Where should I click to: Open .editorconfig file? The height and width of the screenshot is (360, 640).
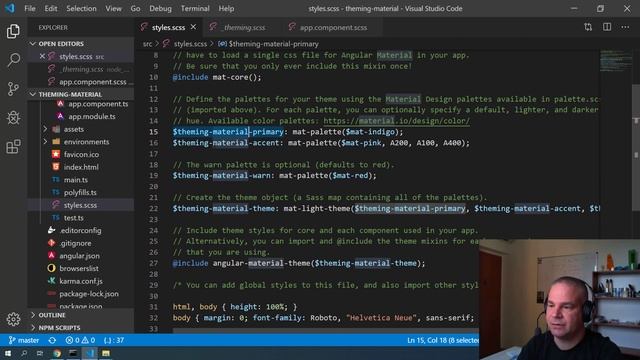point(81,230)
